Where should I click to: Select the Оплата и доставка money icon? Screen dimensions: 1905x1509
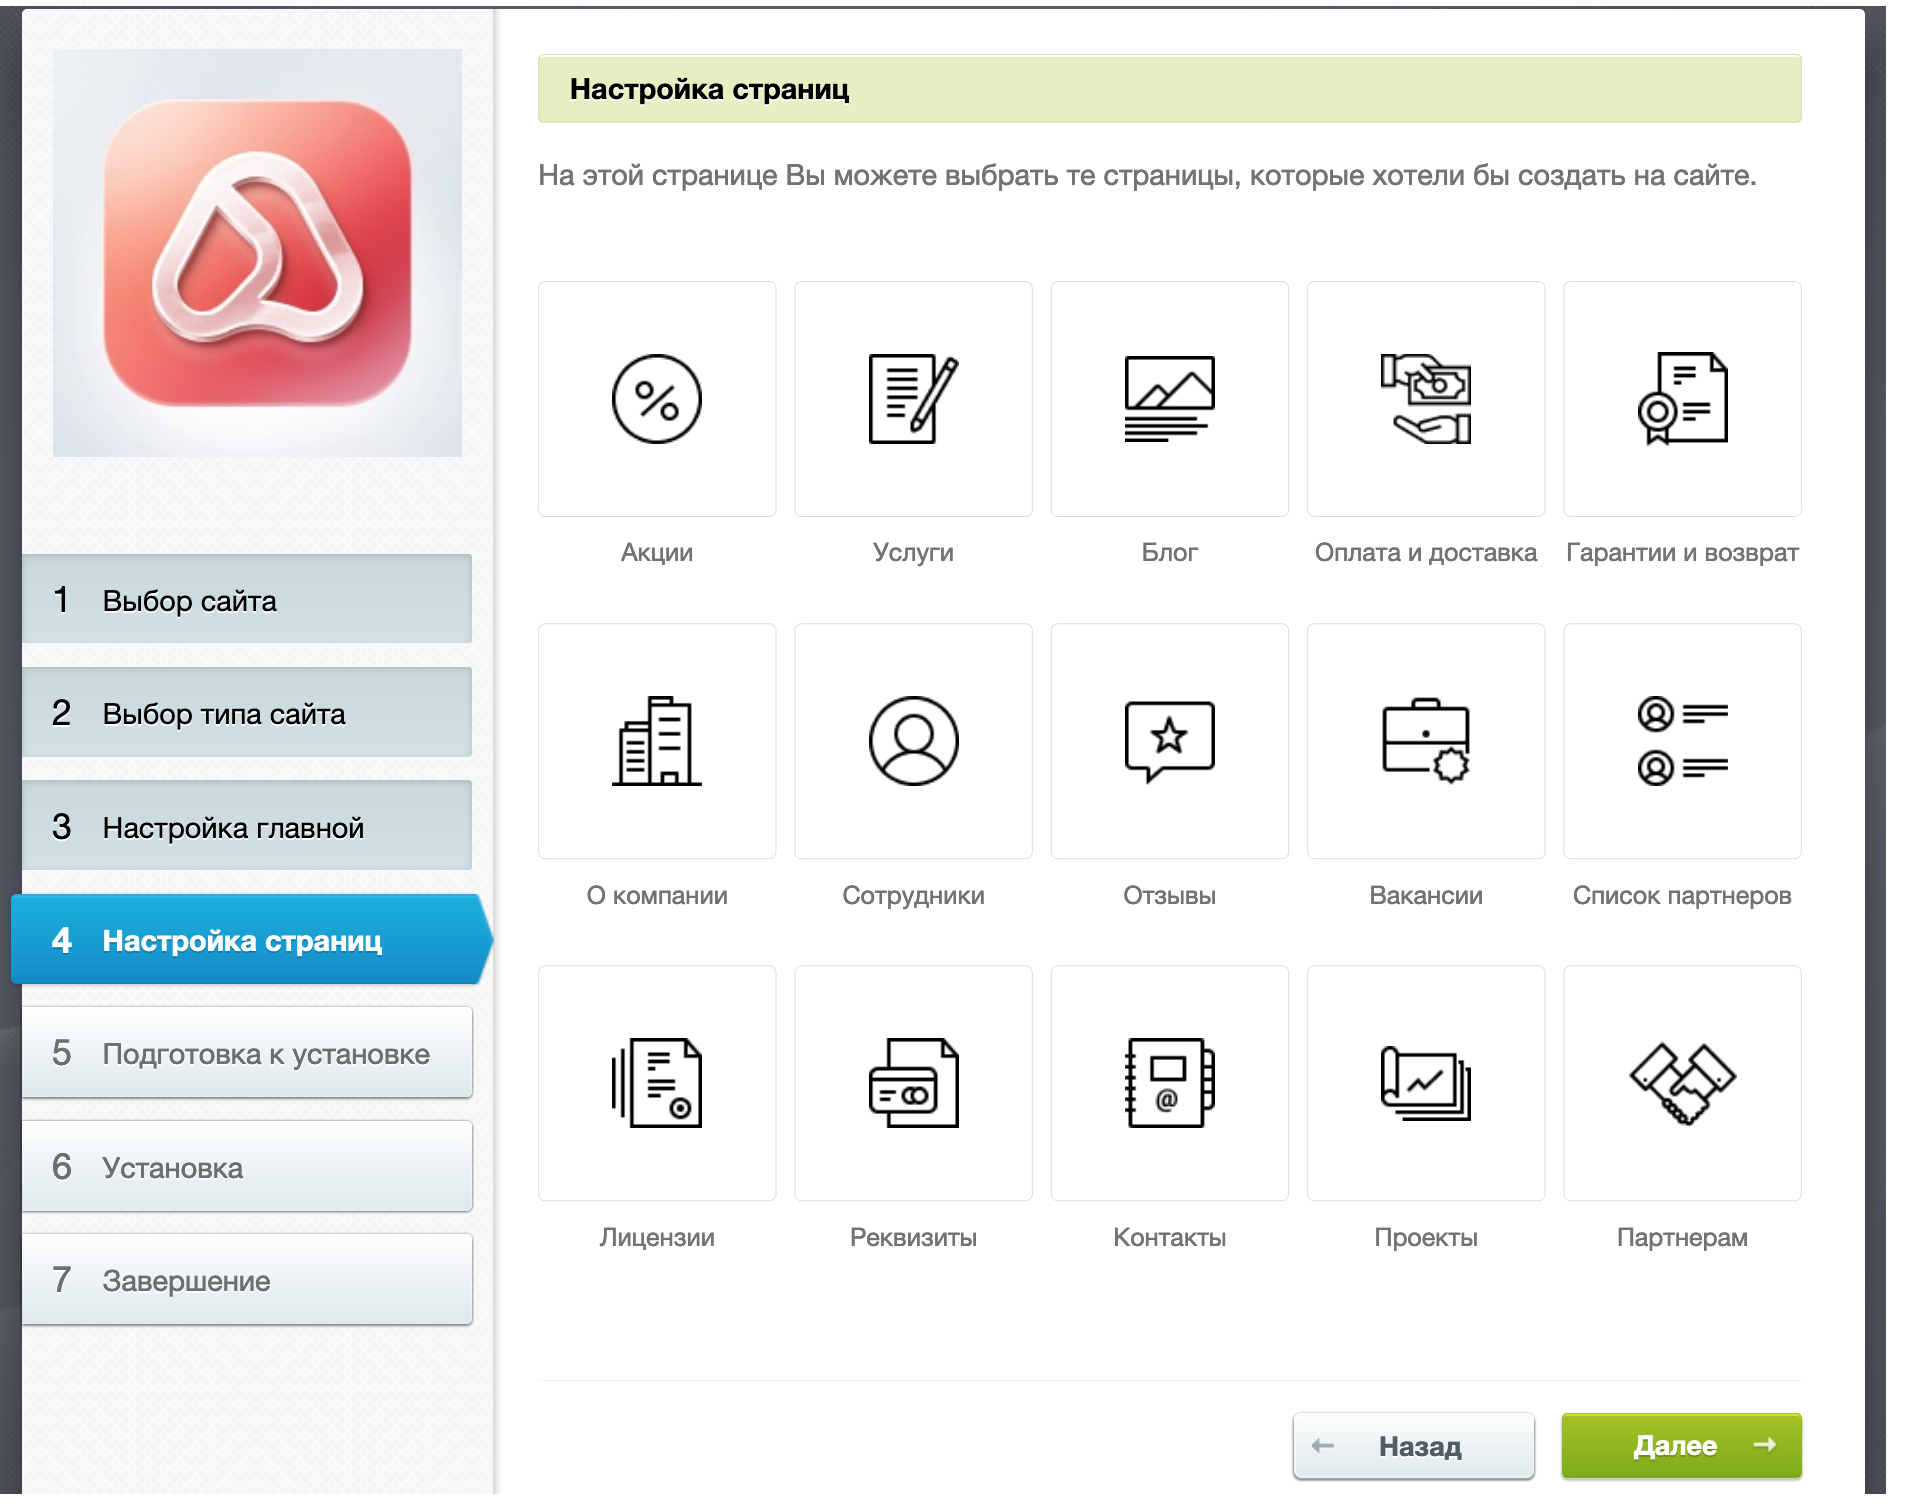[x=1425, y=399]
